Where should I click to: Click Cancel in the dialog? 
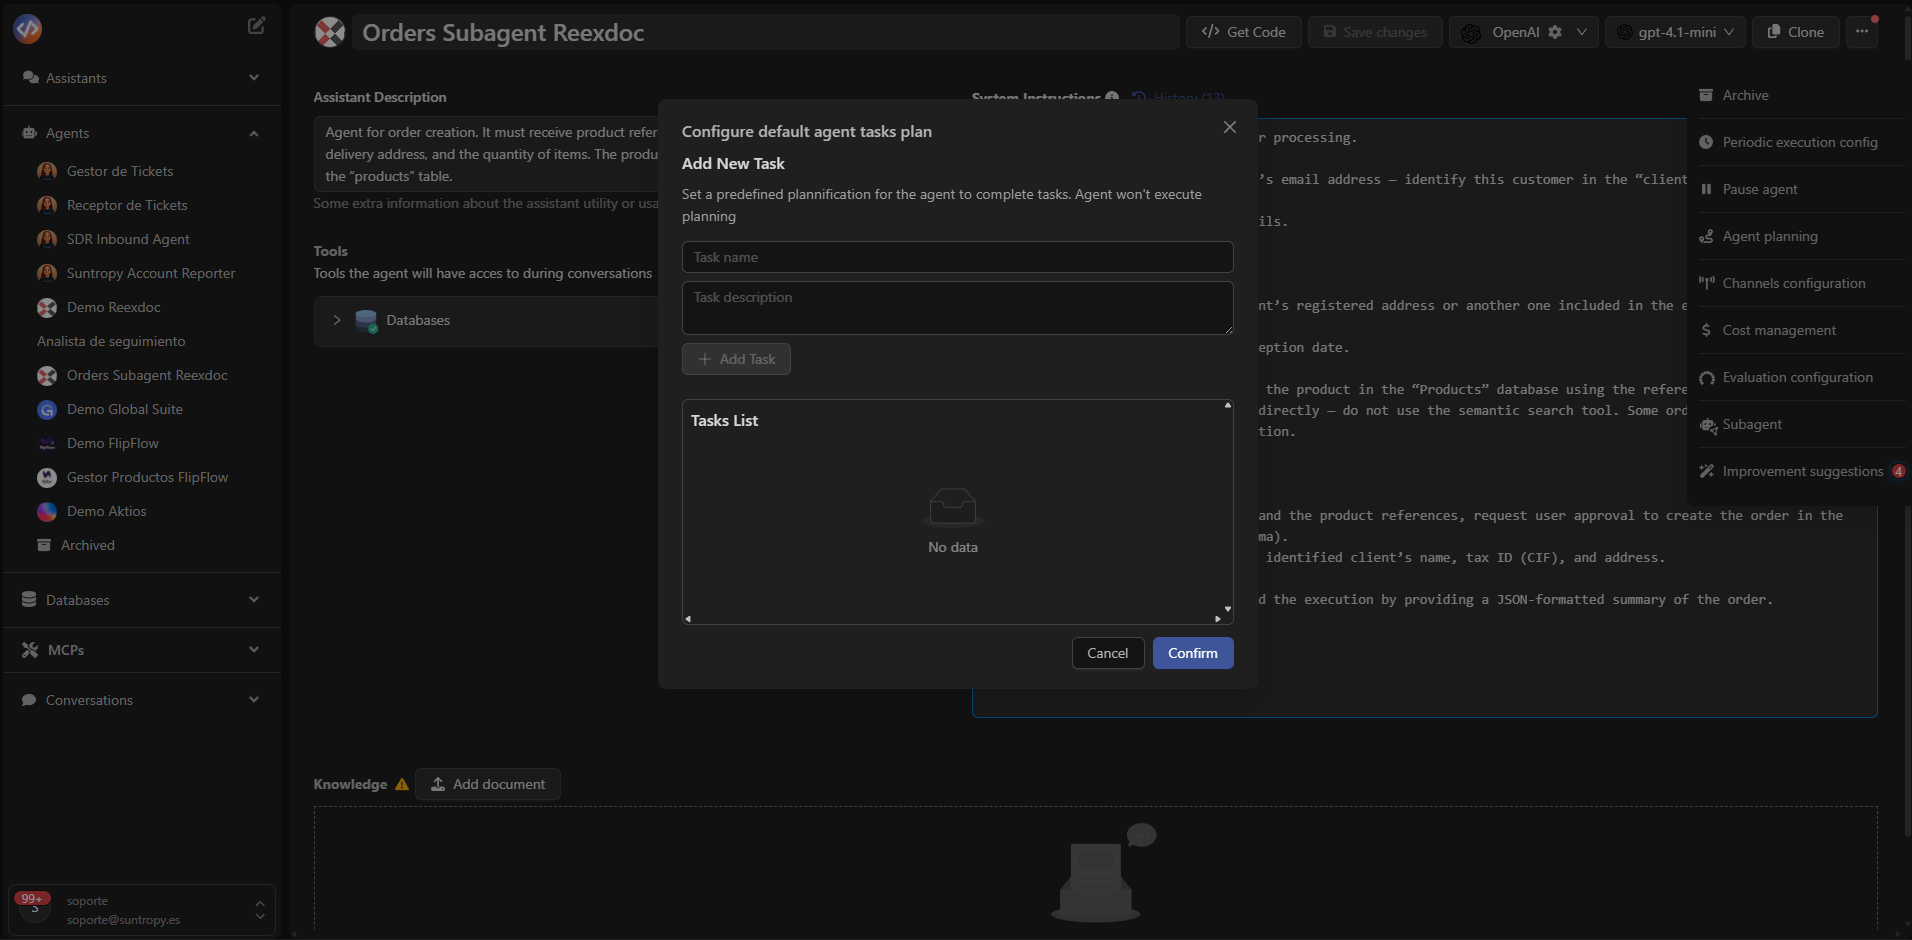1108,653
